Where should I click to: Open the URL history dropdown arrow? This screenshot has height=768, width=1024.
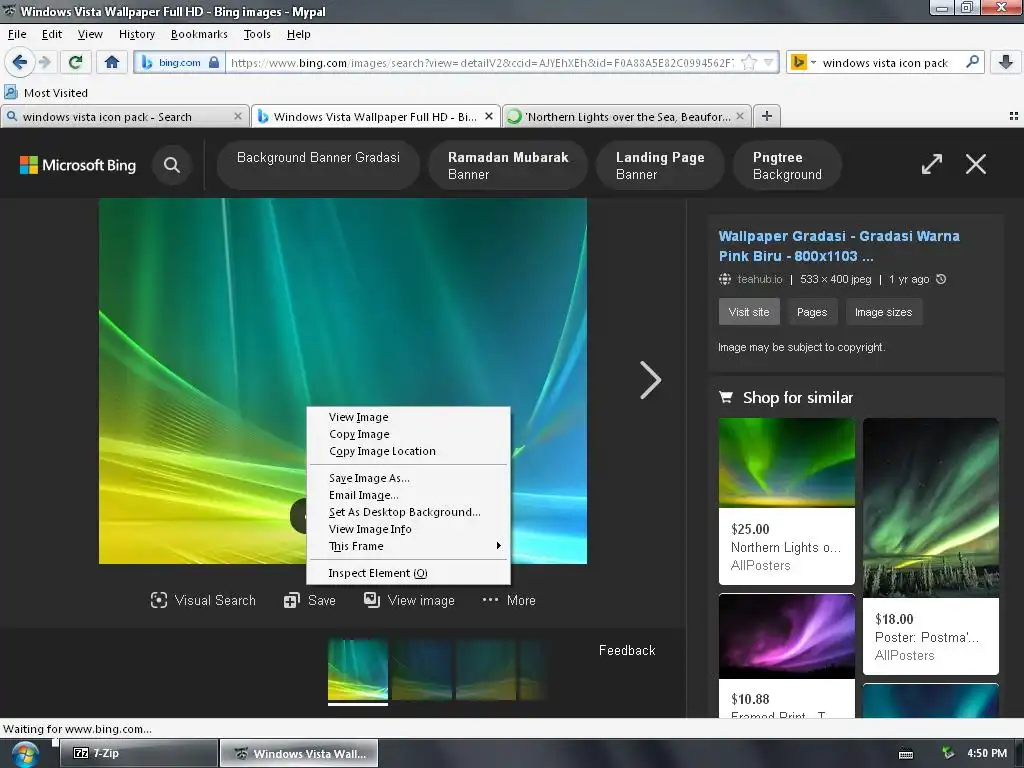click(769, 63)
